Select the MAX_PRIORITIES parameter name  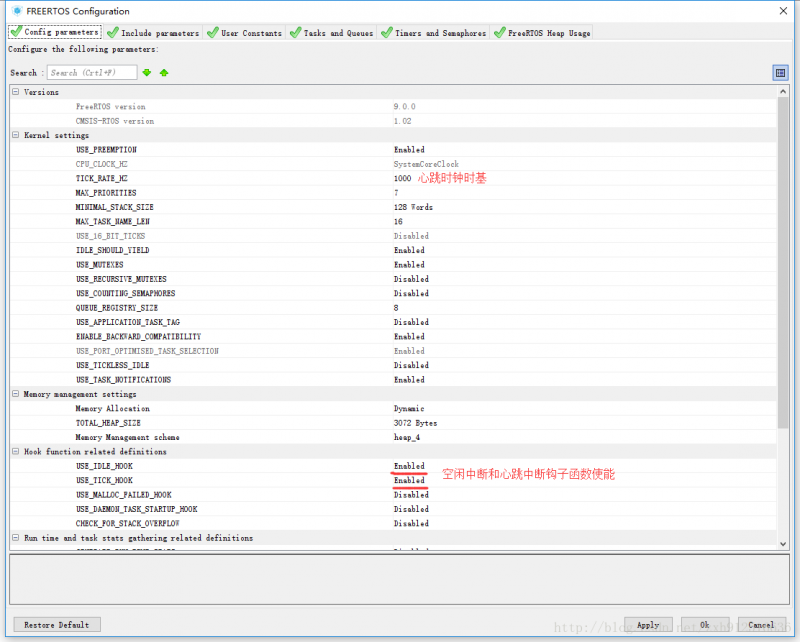(x=106, y=193)
